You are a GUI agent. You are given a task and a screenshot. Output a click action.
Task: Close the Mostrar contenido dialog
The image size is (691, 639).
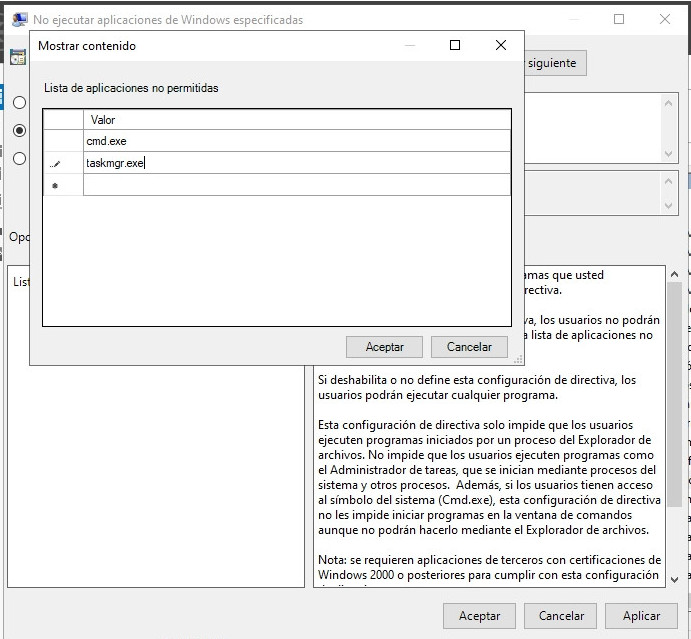tap(501, 45)
